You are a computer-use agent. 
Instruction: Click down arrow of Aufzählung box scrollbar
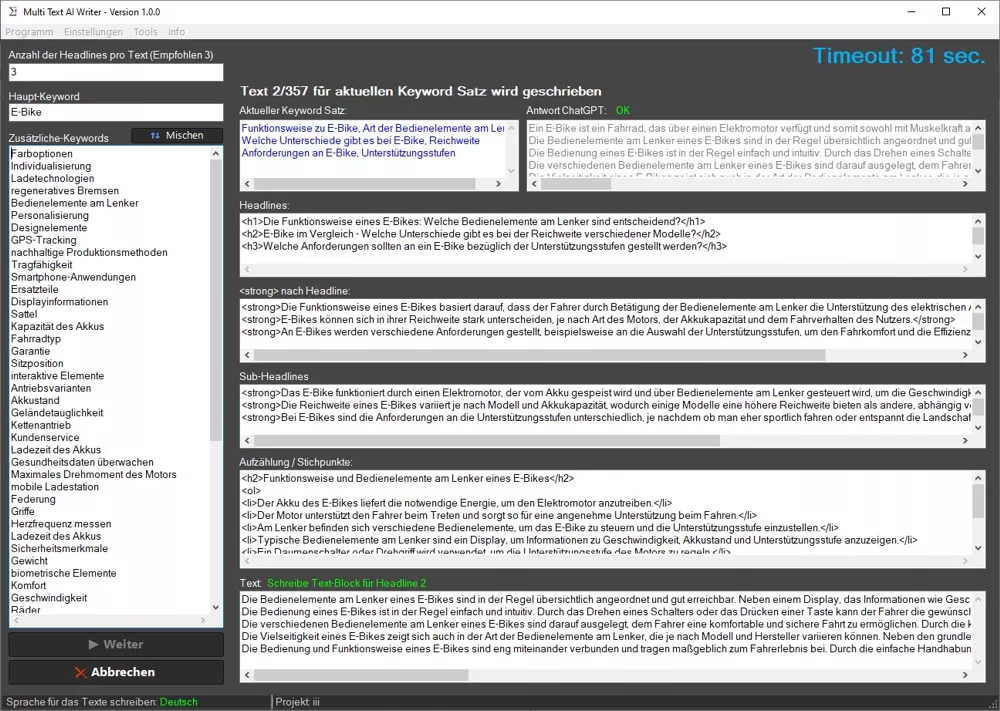tap(978, 548)
